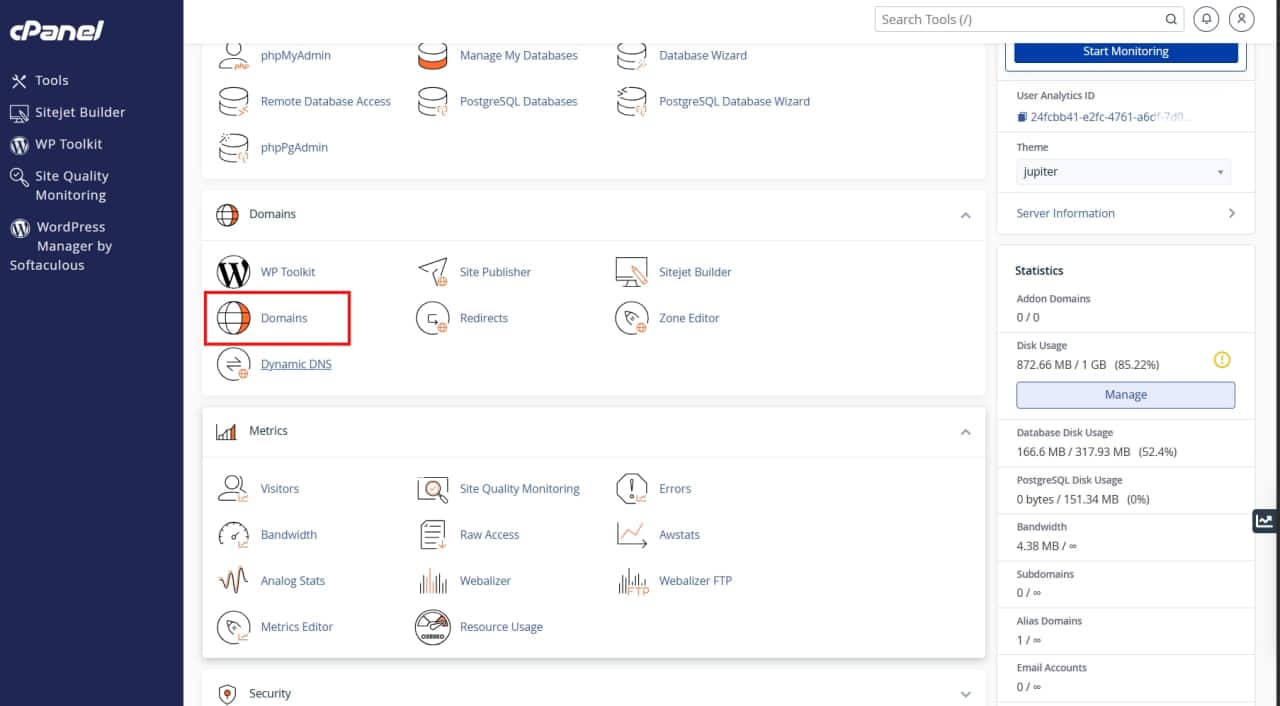Viewport: 1280px width, 706px height.
Task: Open the Resource Usage link text
Action: coord(501,627)
